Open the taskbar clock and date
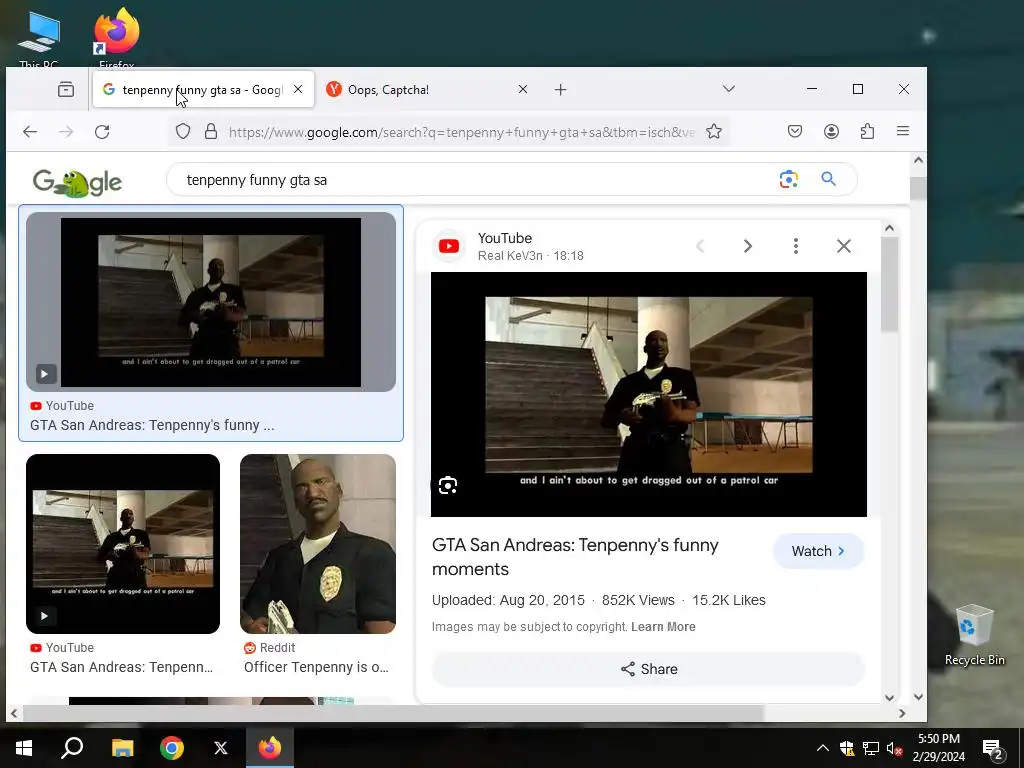 click(x=938, y=748)
